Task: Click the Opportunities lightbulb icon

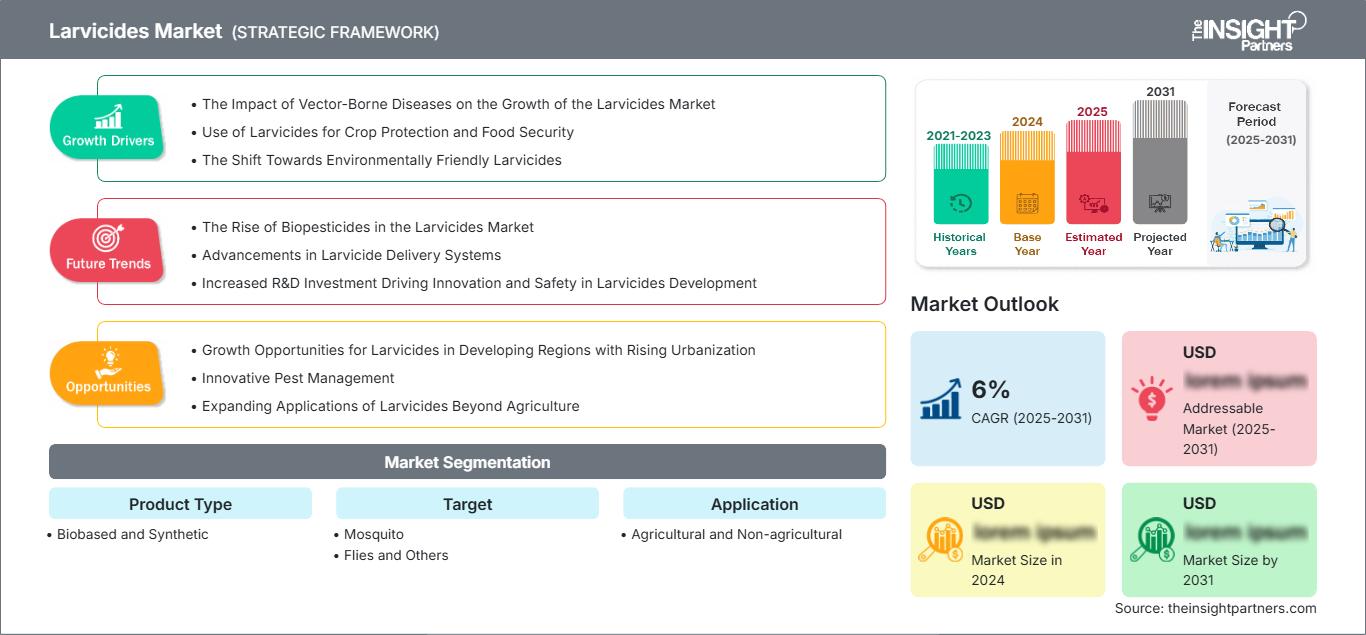Action: coord(108,361)
